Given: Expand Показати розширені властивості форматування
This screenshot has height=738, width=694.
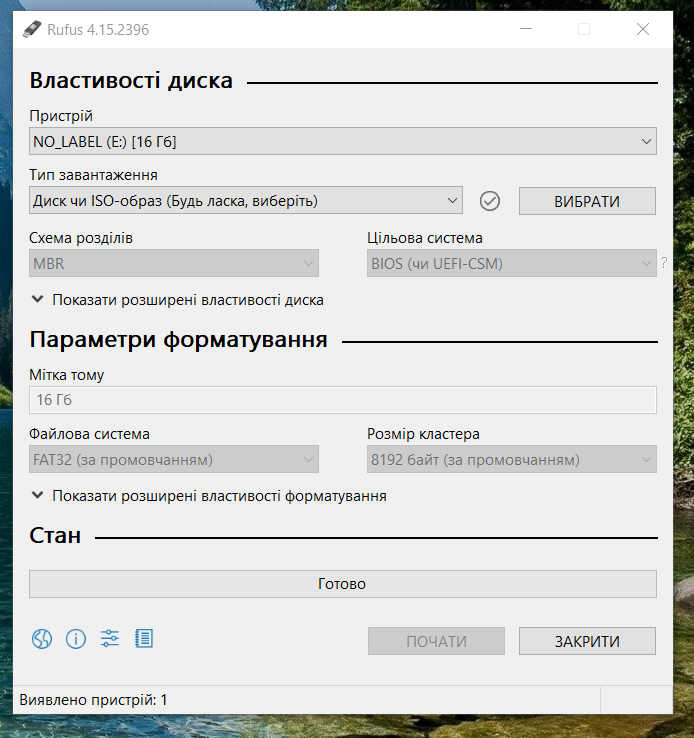Looking at the screenshot, I should tap(208, 496).
